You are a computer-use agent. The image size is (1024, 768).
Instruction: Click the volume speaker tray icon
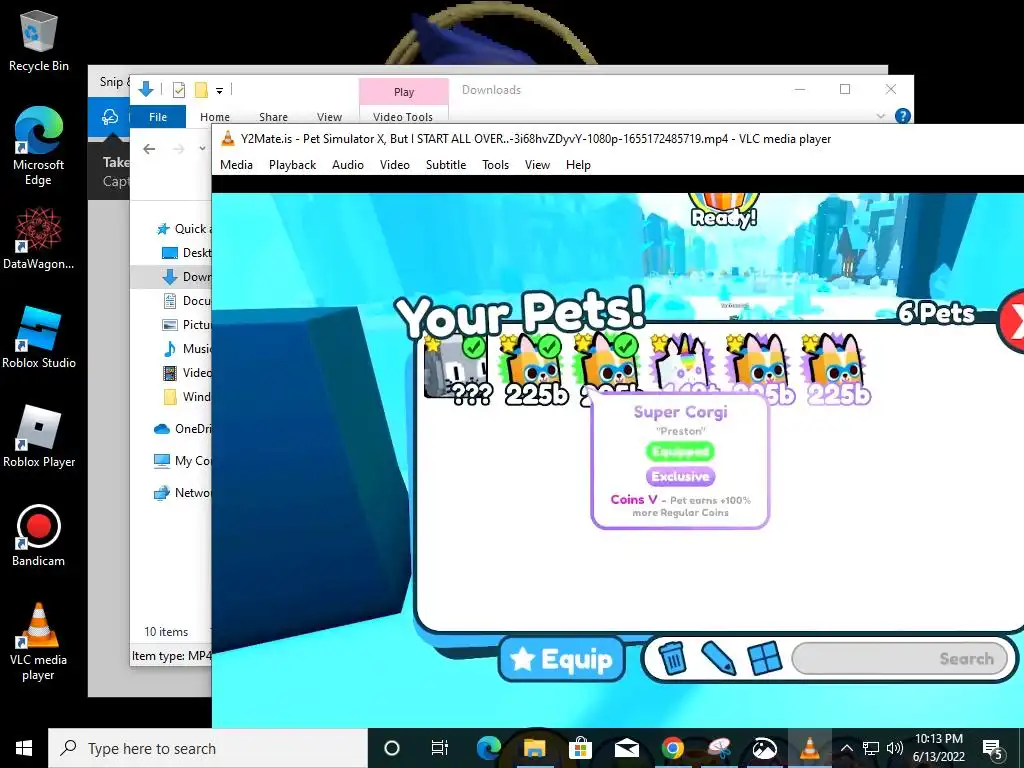895,748
